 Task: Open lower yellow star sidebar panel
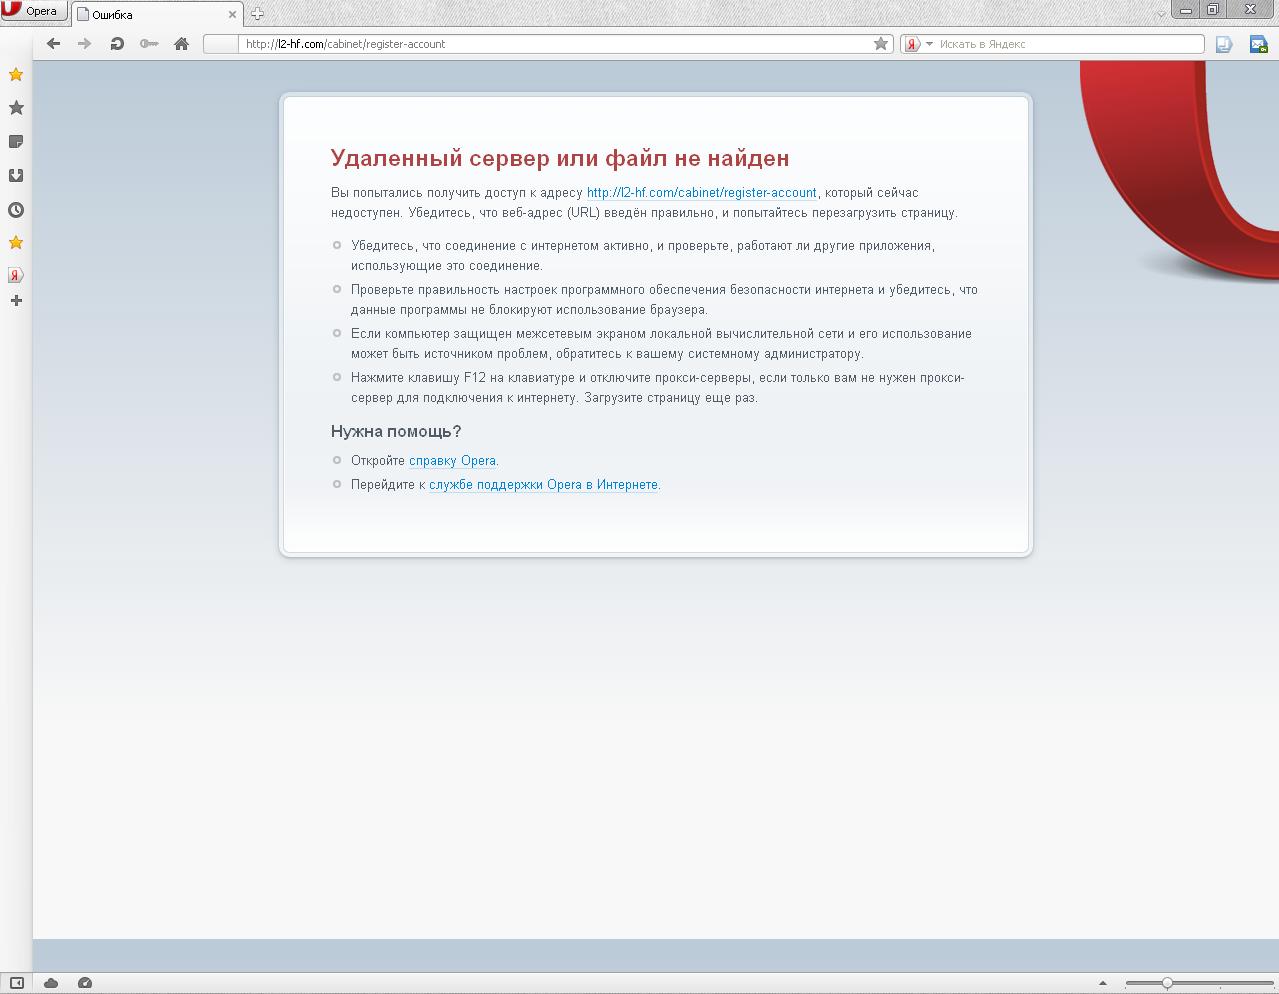click(16, 243)
